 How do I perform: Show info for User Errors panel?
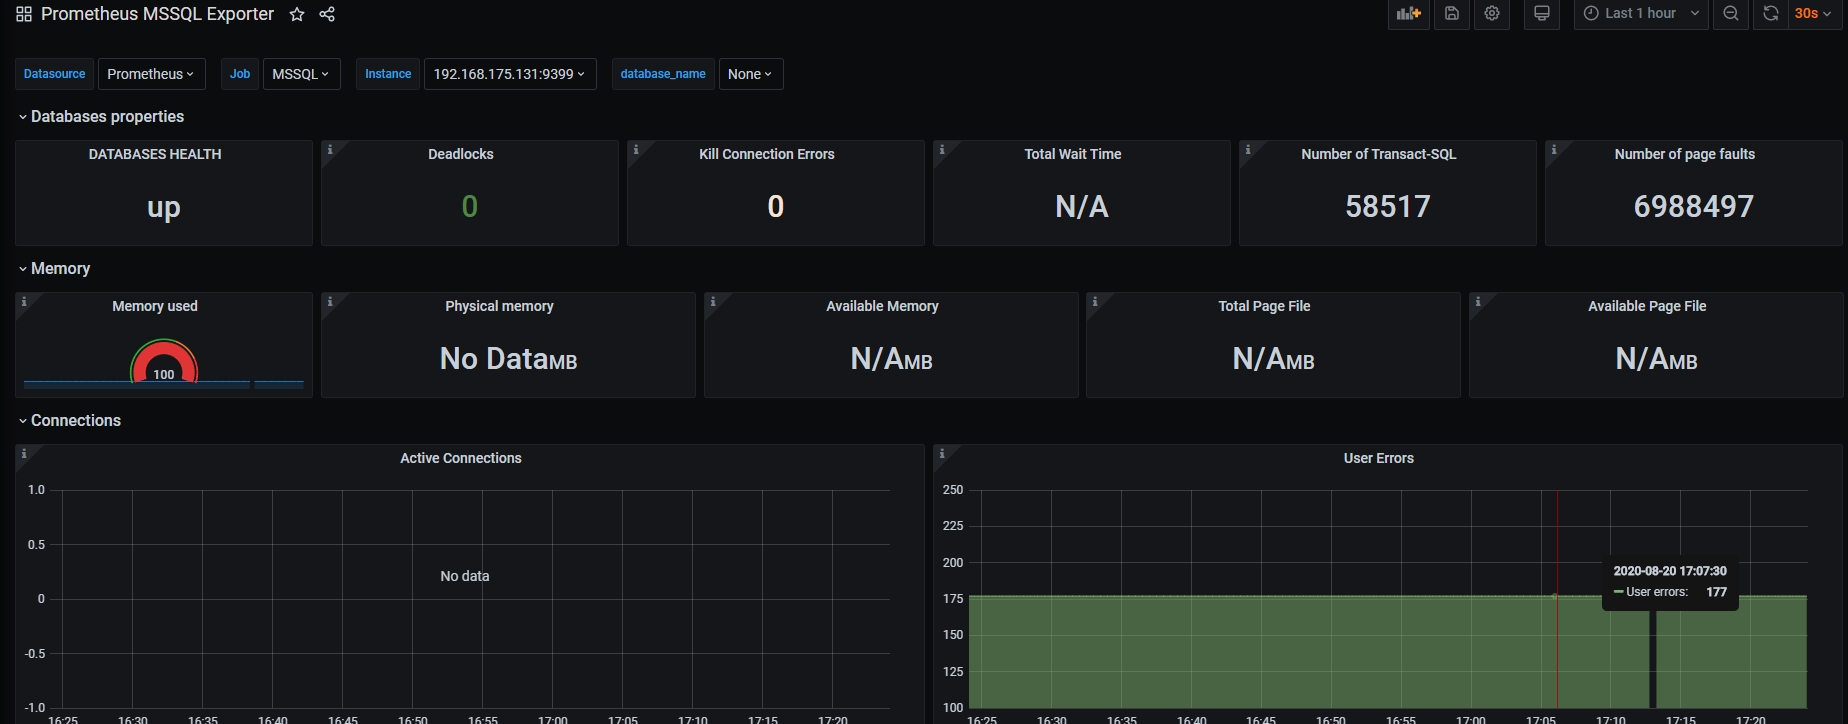942,454
